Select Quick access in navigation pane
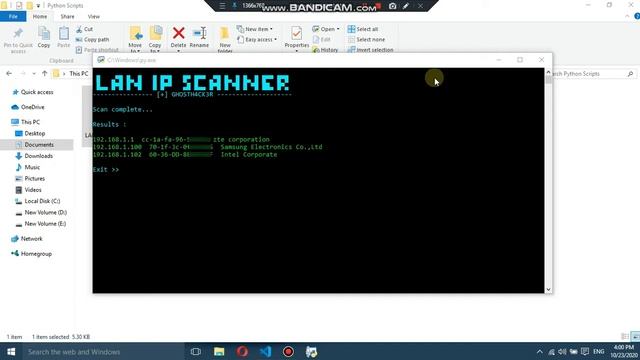 33,92
